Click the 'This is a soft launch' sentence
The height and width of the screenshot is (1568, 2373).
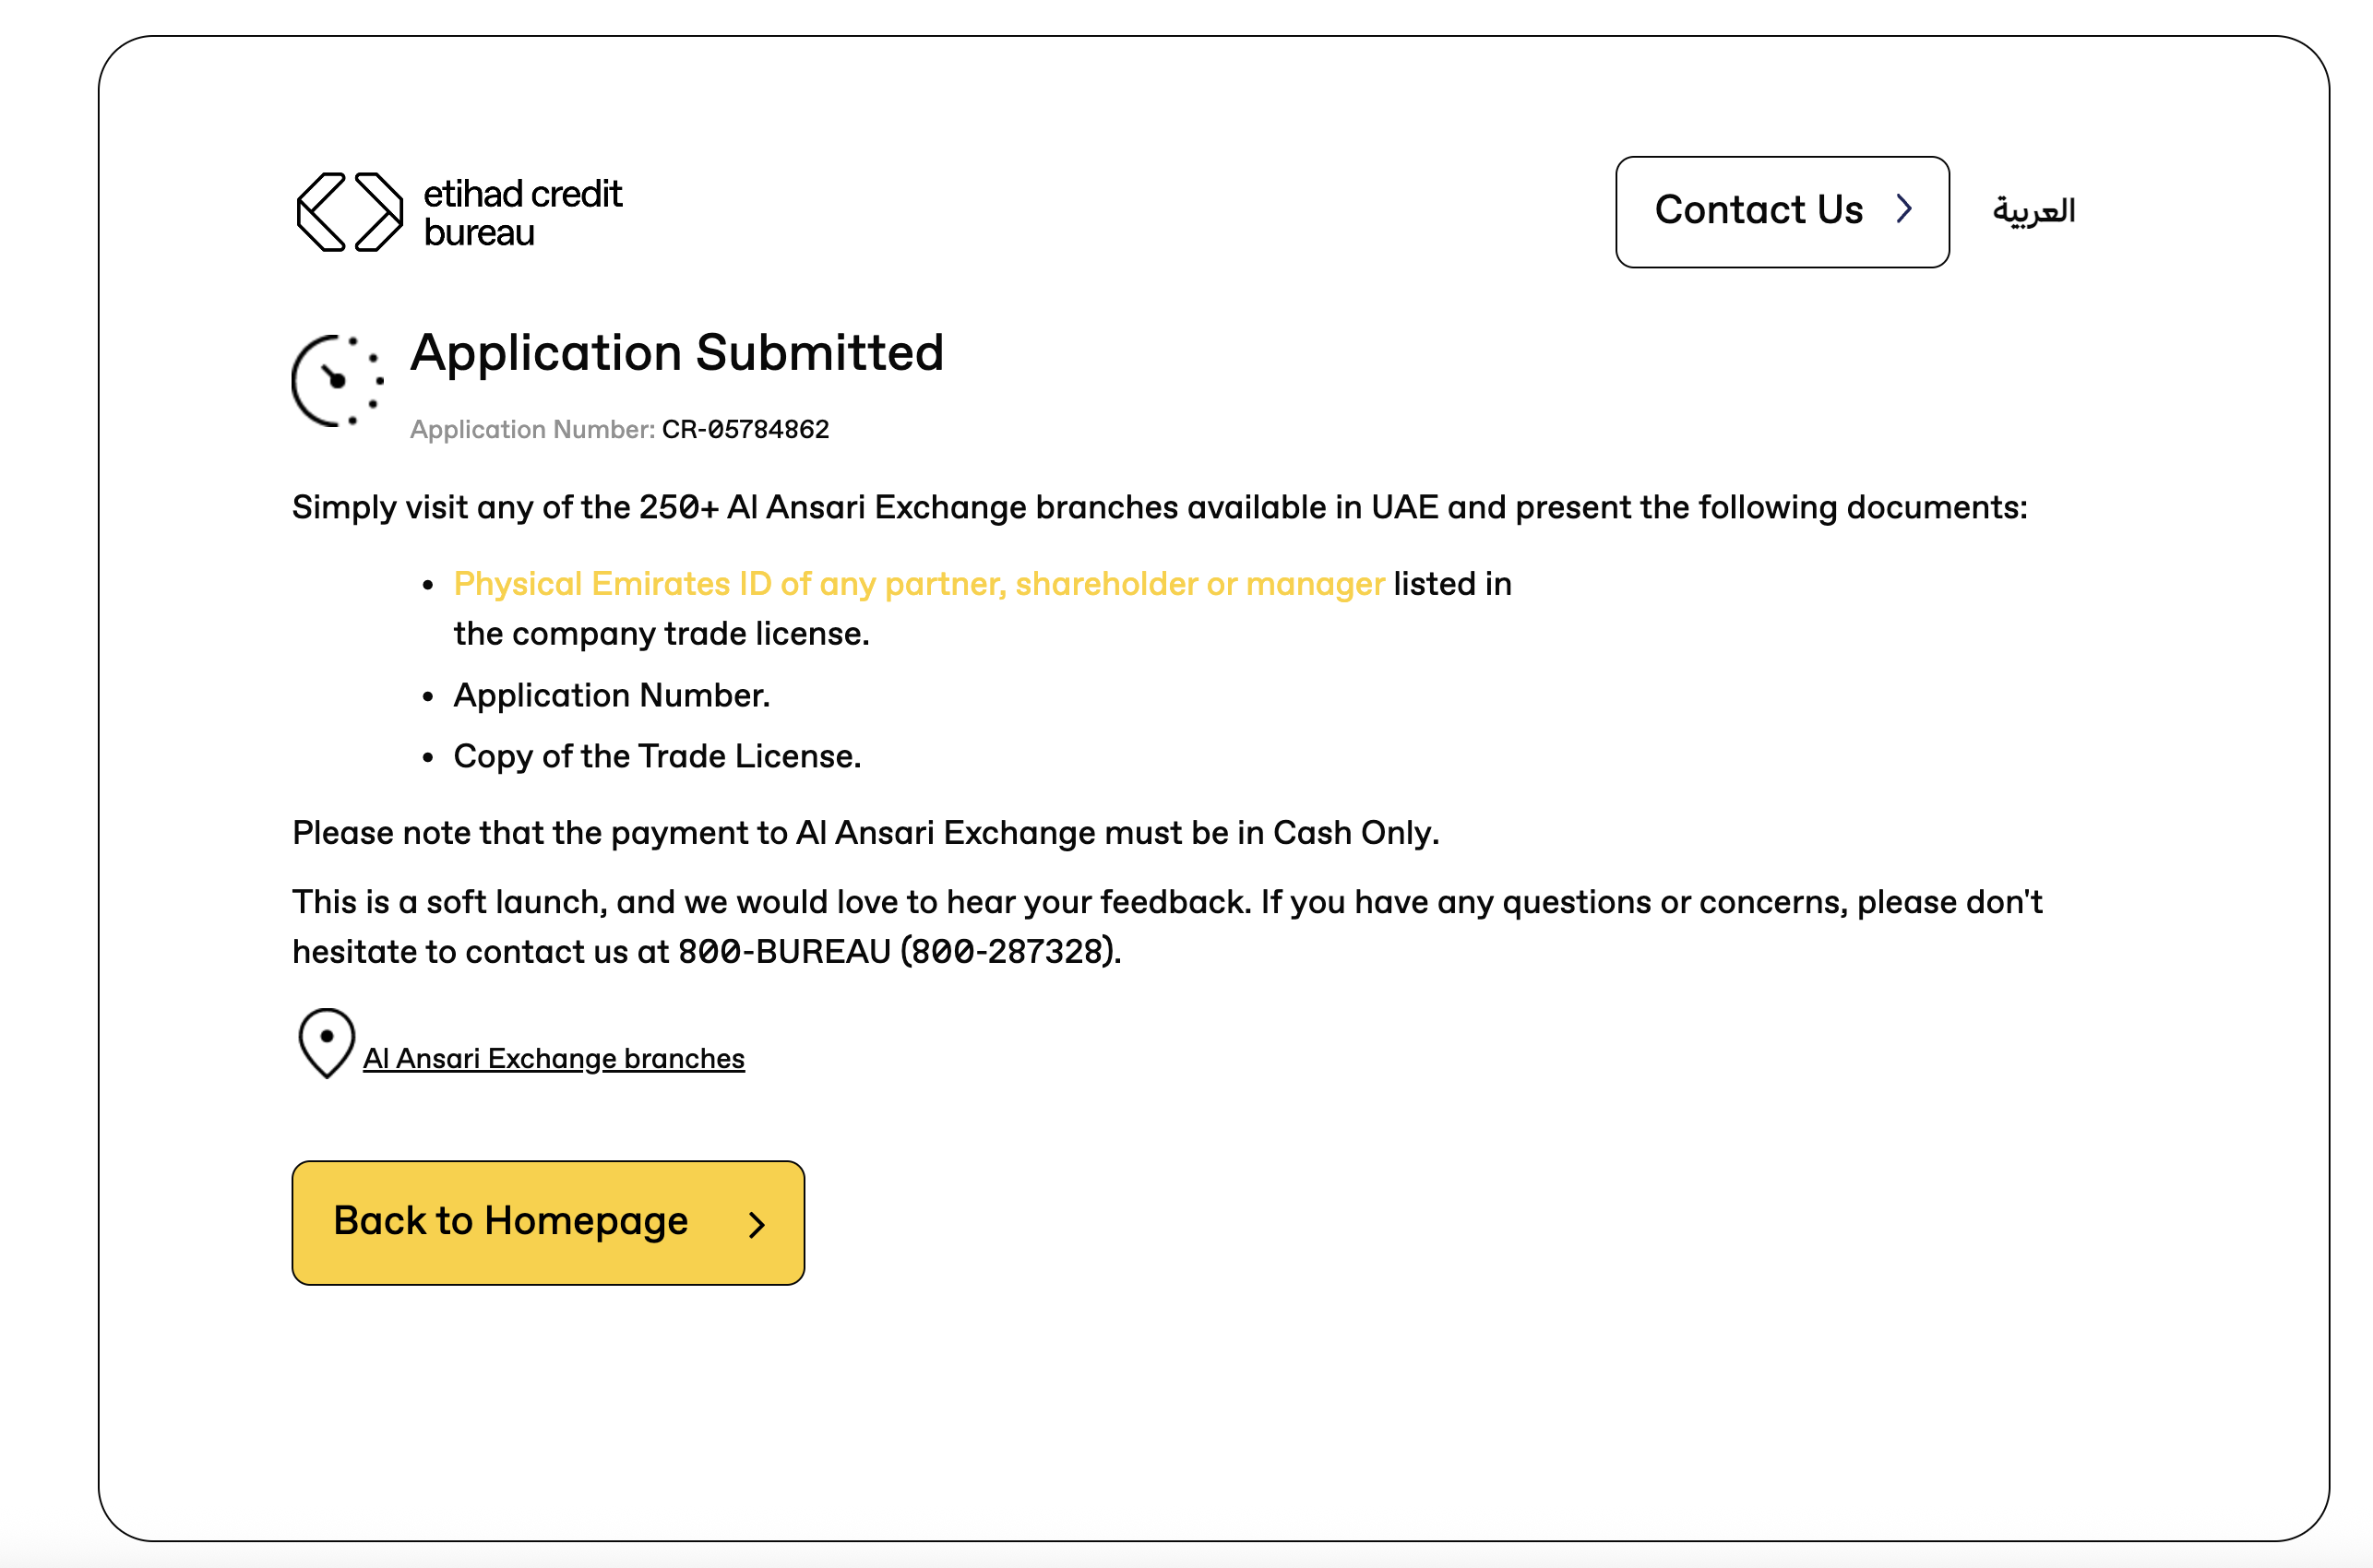pyautogui.click(x=1167, y=927)
